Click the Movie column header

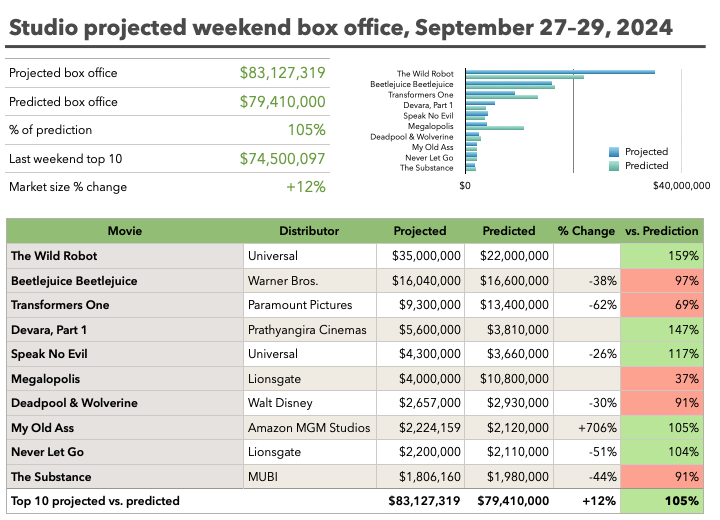click(125, 231)
